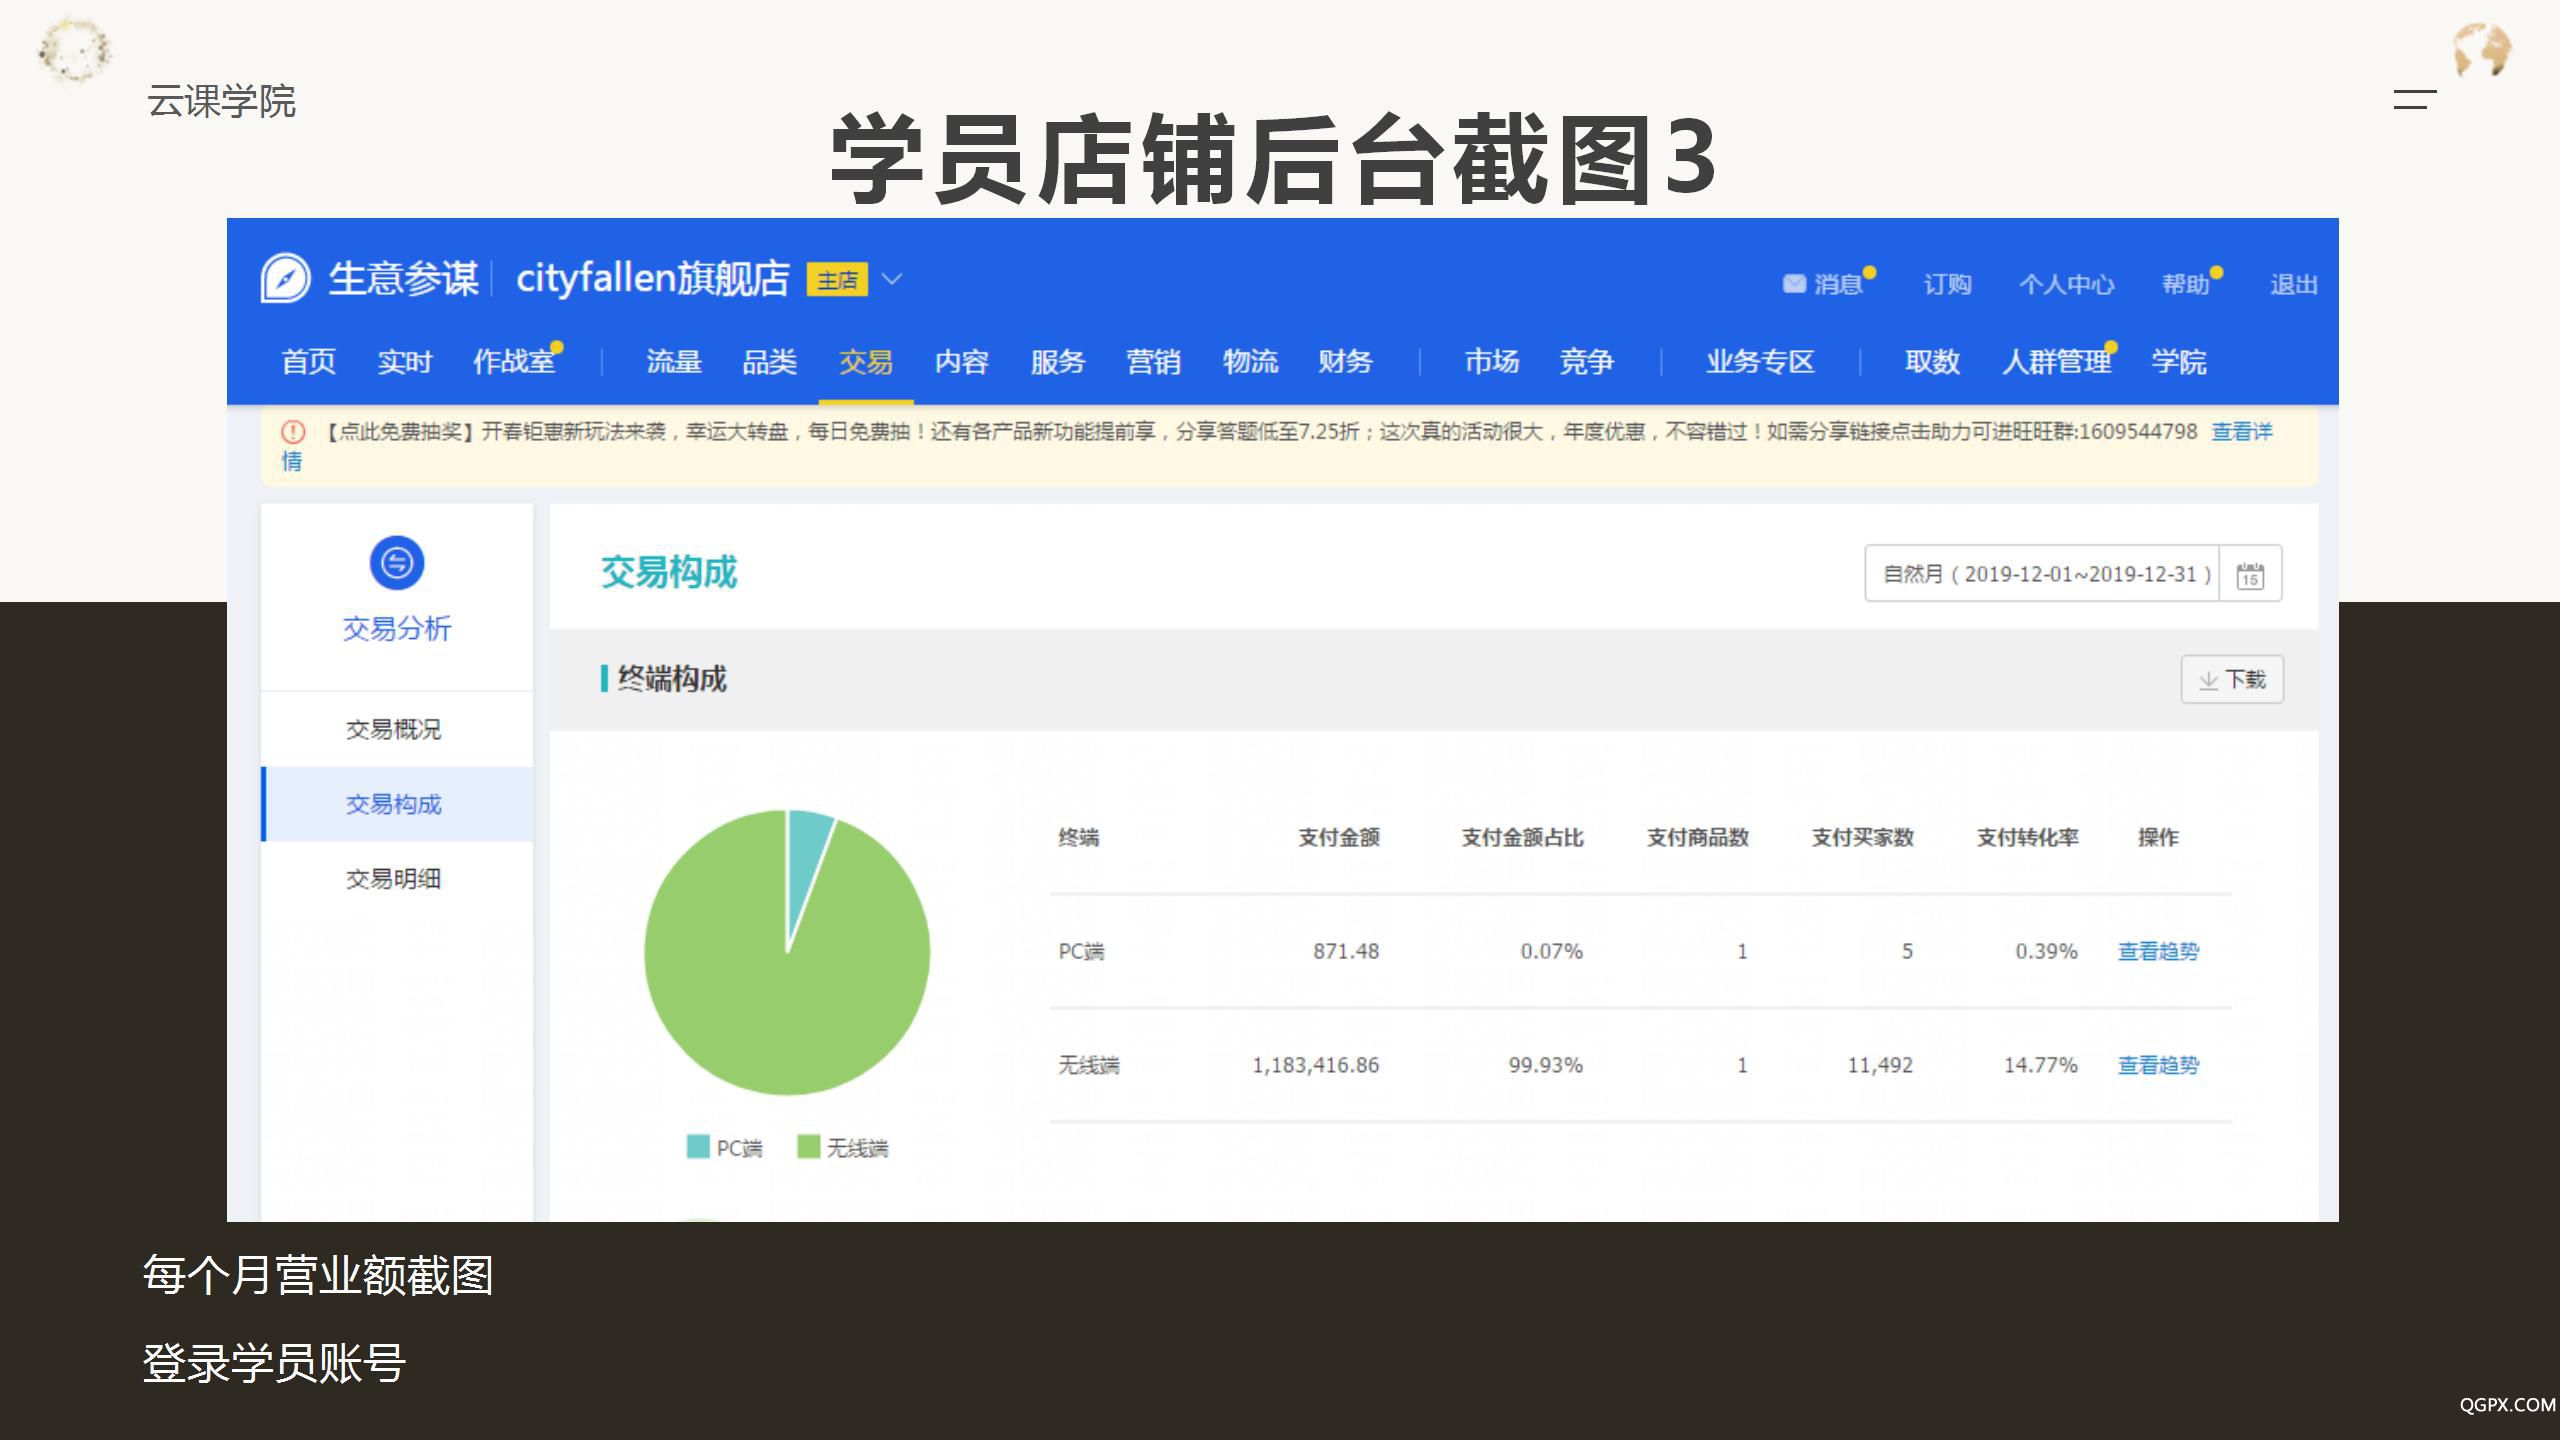Click the warning icon in the notice banner
This screenshot has height=1440, width=2560.
293,432
